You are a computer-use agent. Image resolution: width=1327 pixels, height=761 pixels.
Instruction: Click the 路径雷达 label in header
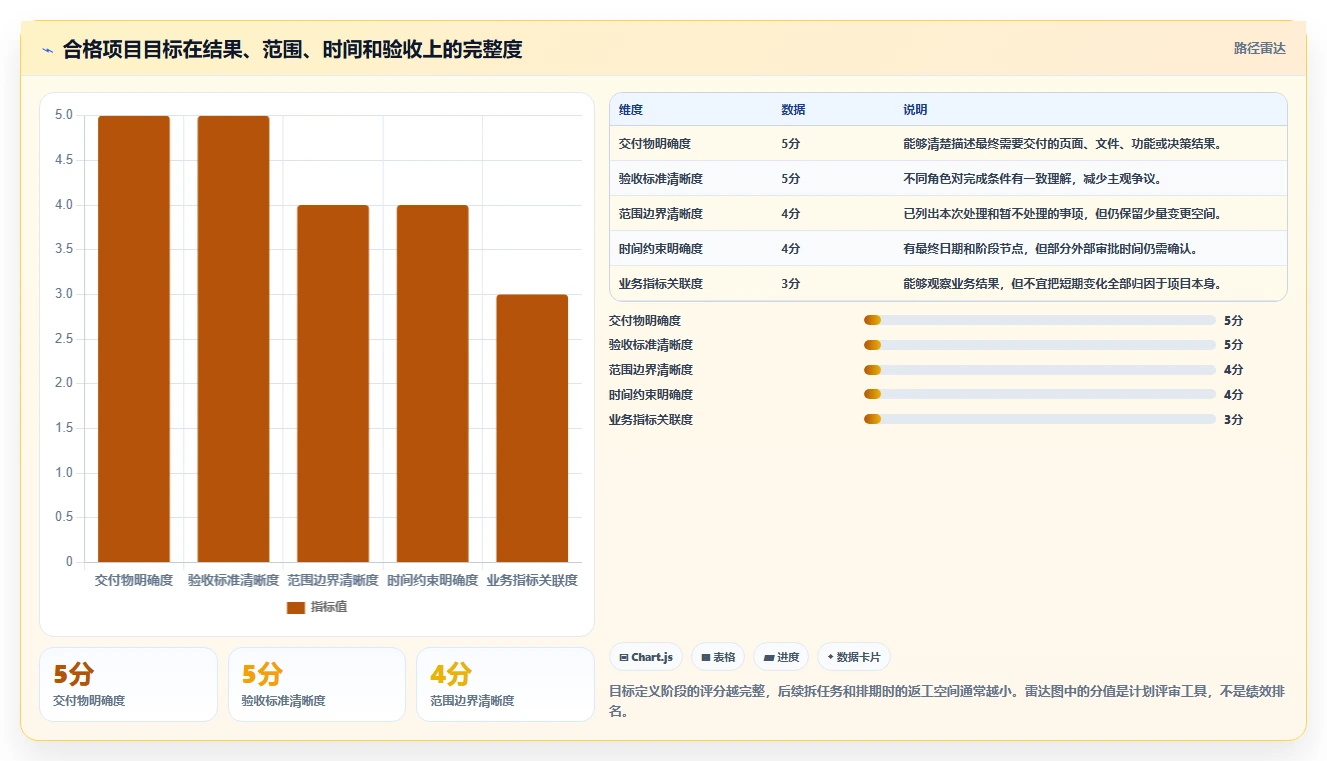tap(1259, 48)
